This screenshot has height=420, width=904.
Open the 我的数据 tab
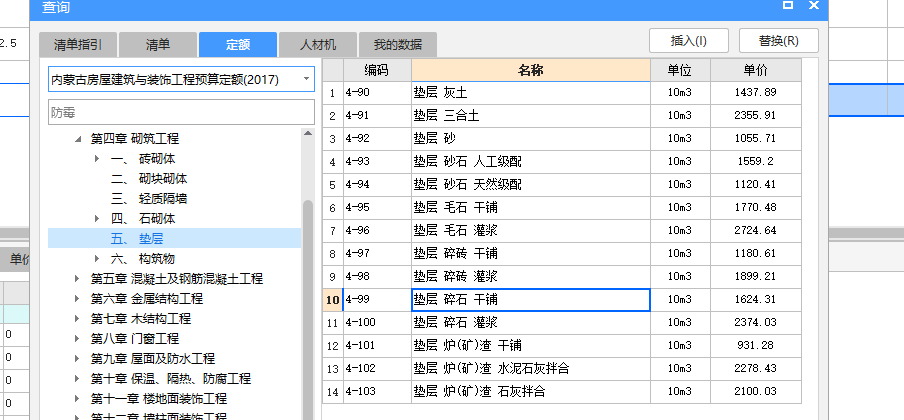pyautogui.click(x=397, y=45)
